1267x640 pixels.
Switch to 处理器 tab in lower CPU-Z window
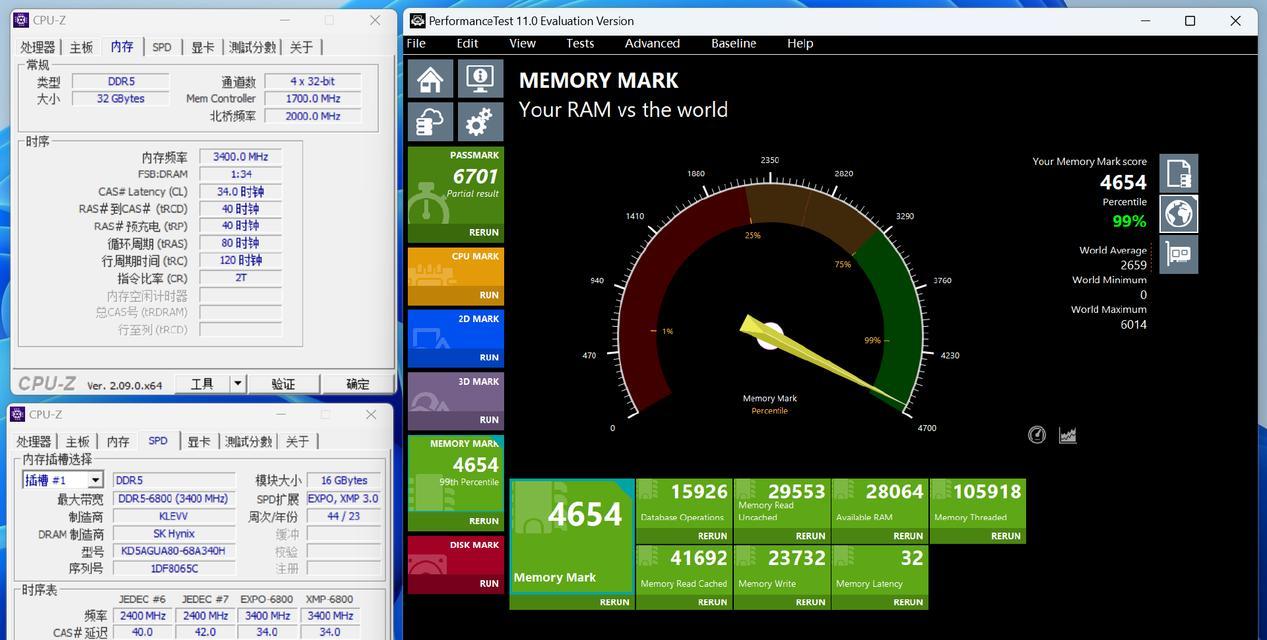click(34, 442)
